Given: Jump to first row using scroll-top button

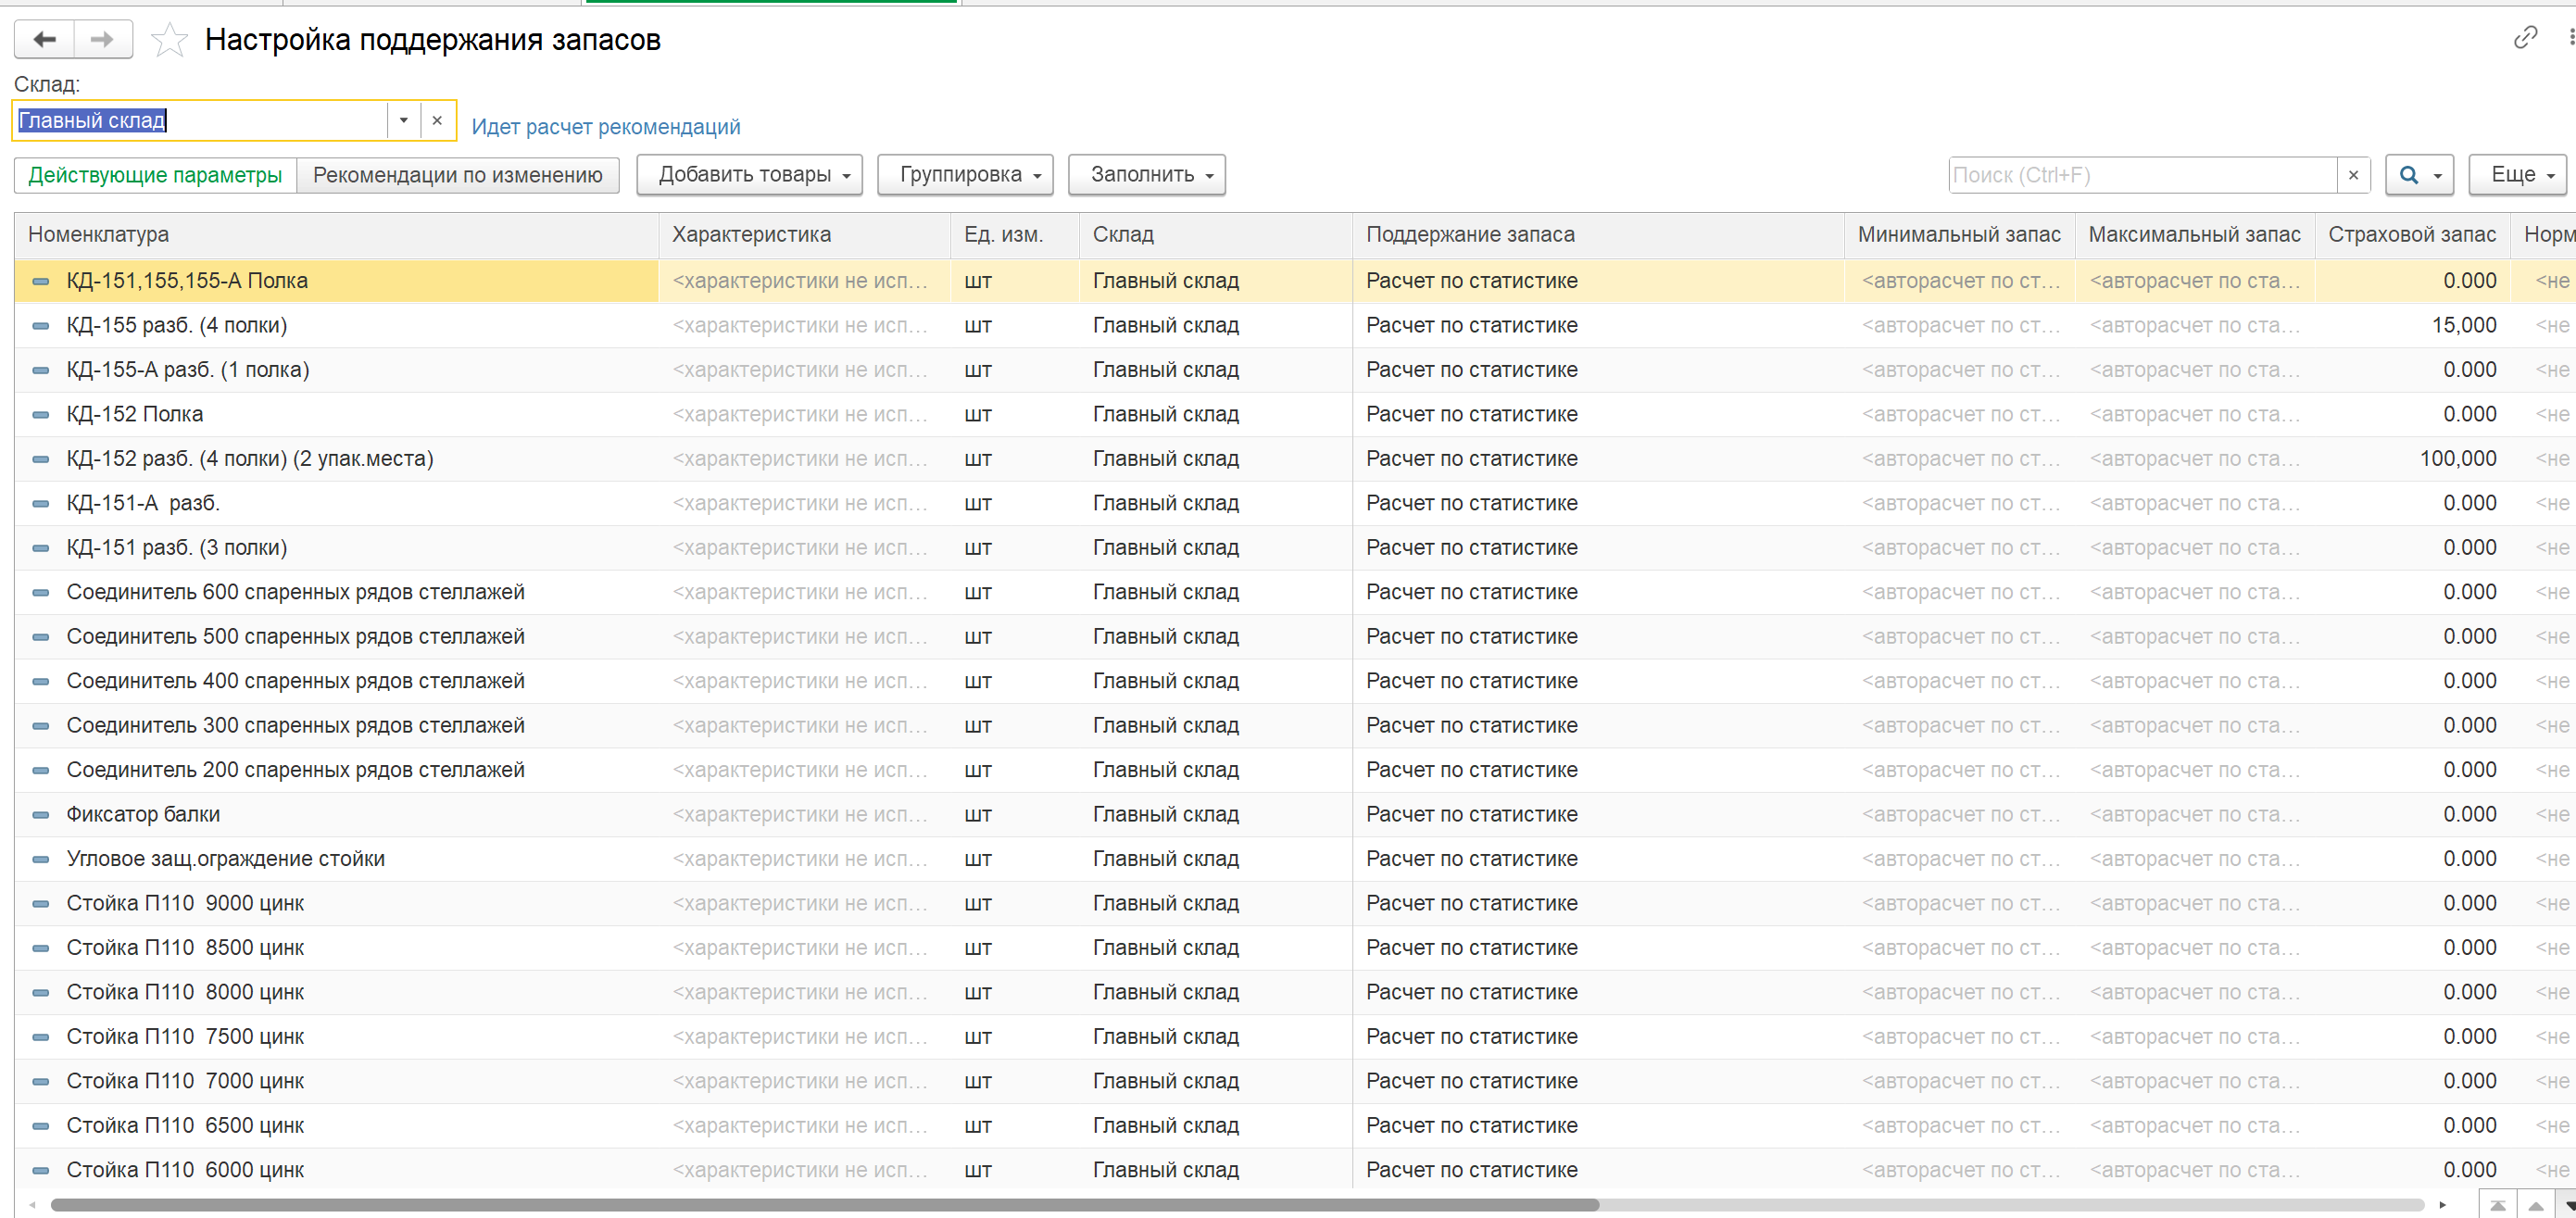Looking at the screenshot, I should [x=2498, y=1205].
